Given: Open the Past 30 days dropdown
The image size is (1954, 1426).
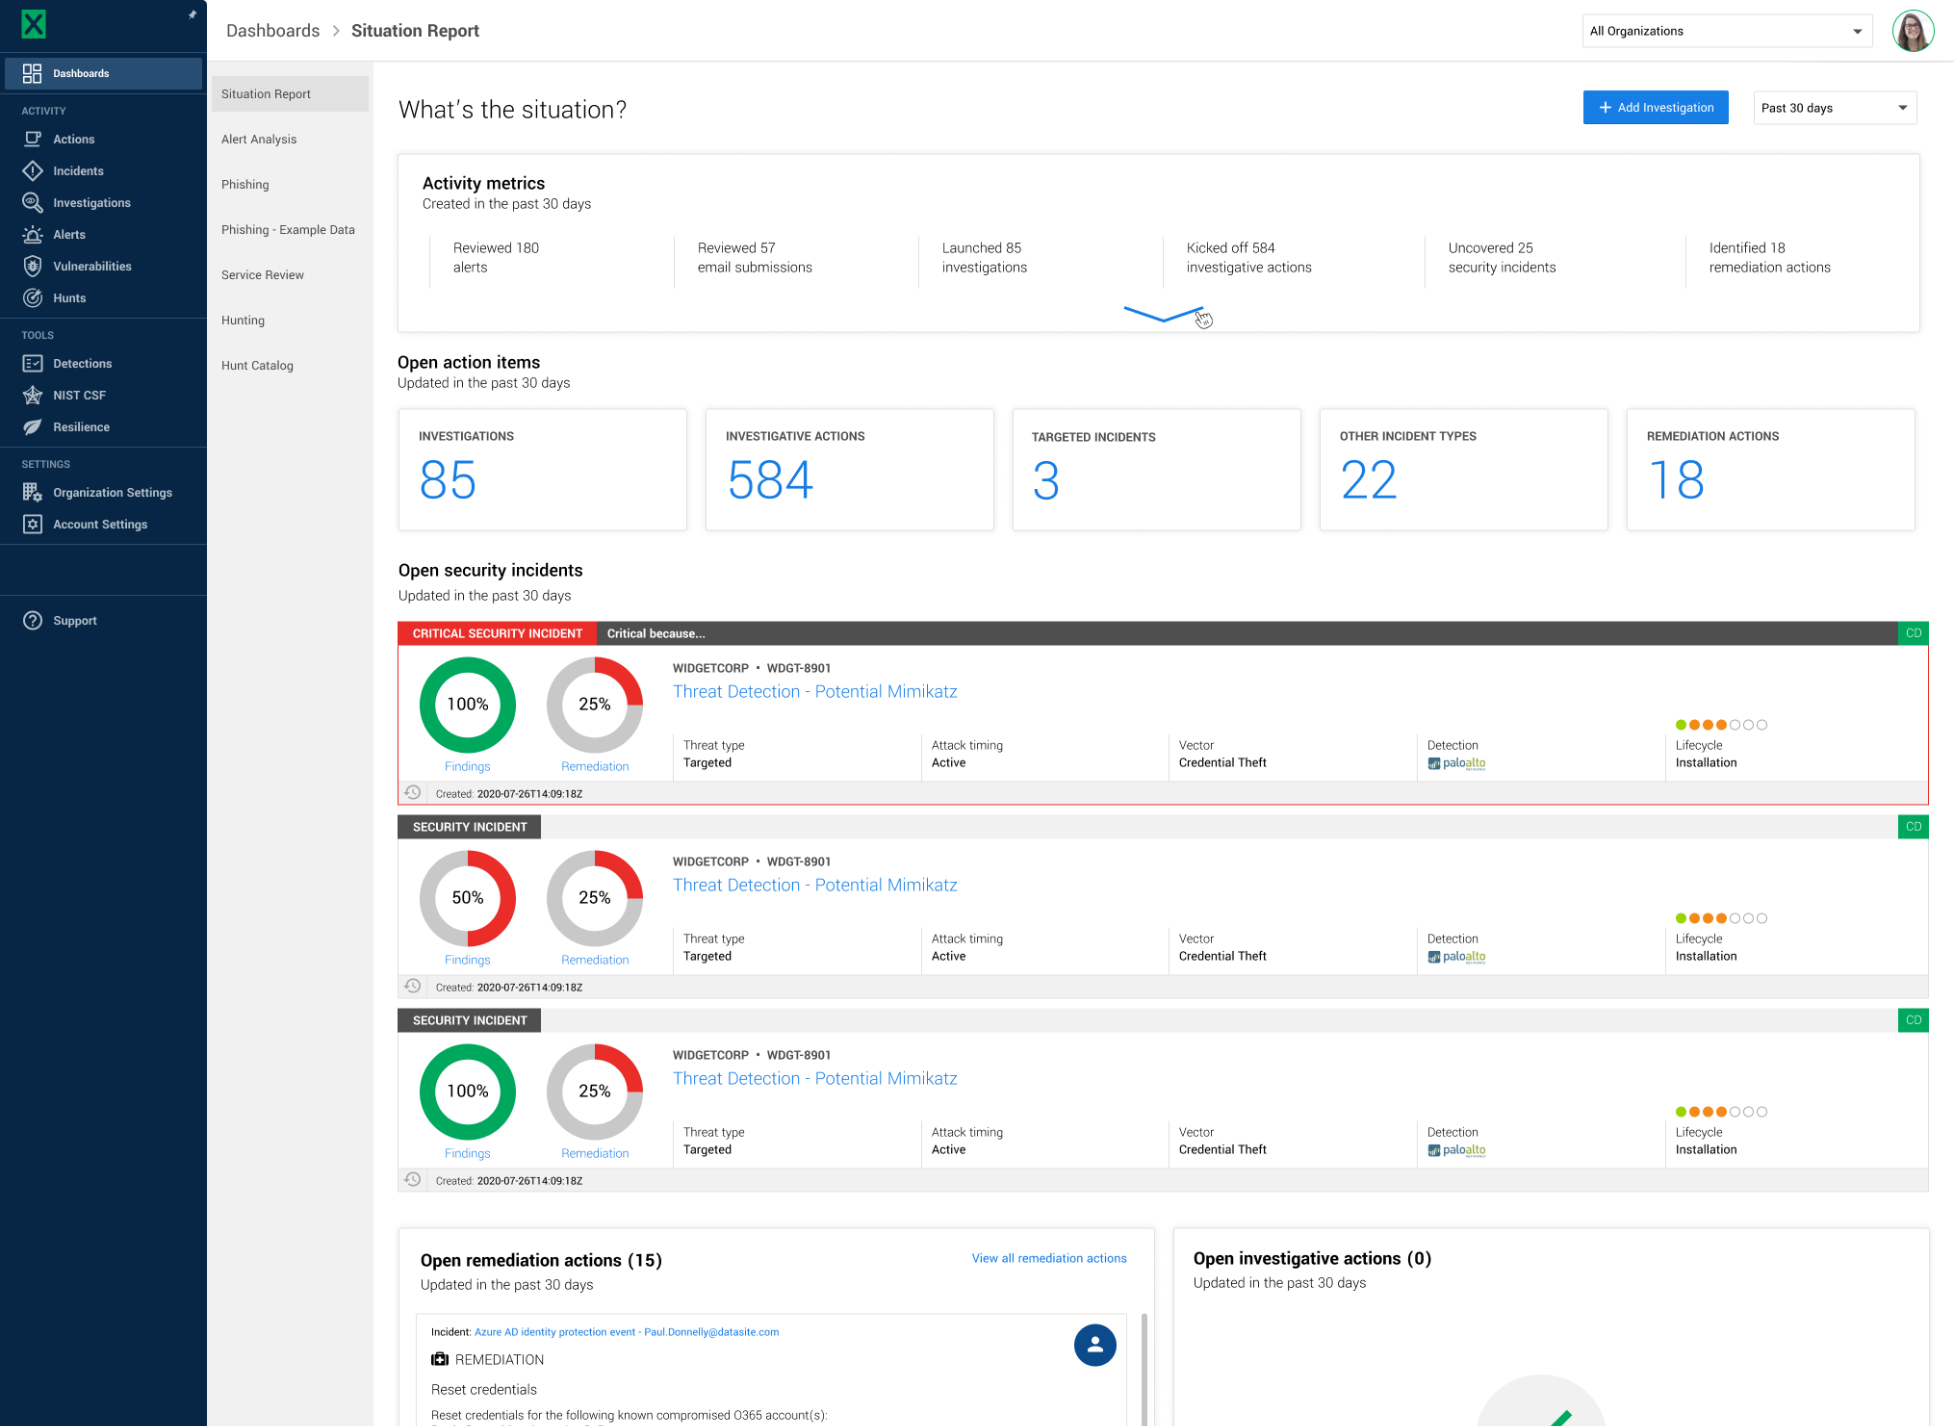Looking at the screenshot, I should click(x=1834, y=108).
